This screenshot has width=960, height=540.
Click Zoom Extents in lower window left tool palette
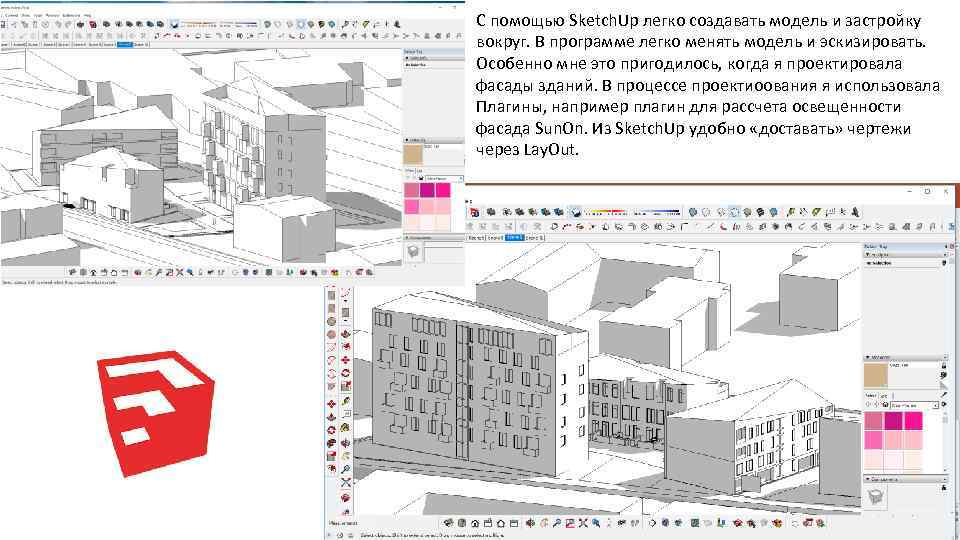345,483
